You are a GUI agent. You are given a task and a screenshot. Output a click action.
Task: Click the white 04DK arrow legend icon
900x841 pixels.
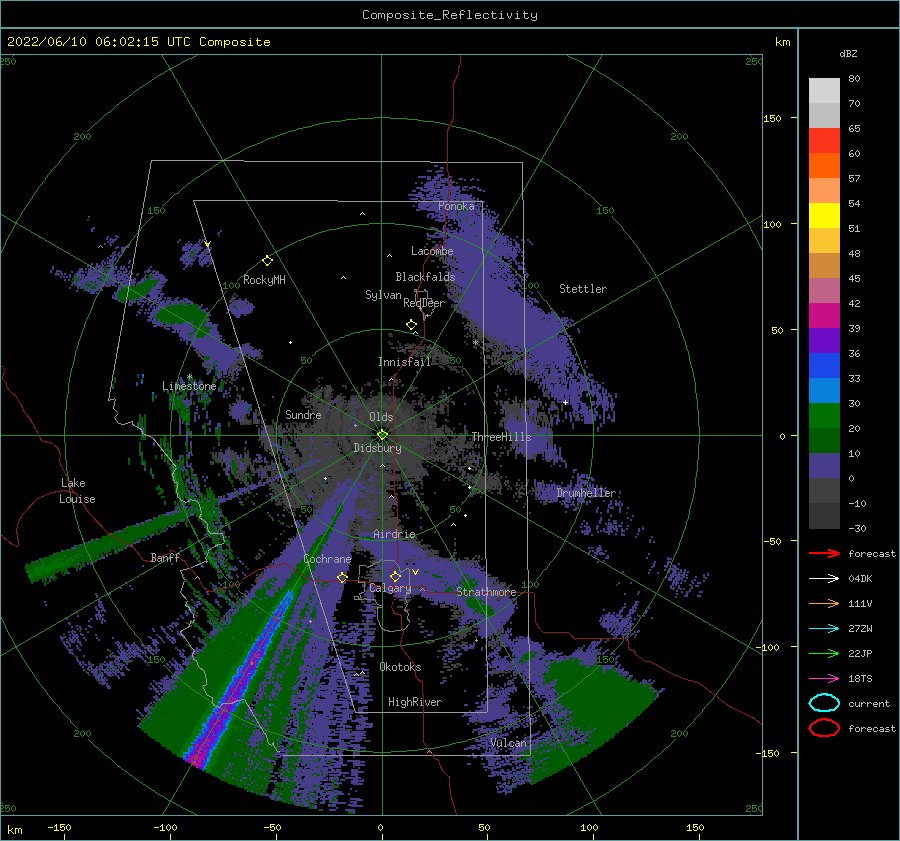(824, 578)
